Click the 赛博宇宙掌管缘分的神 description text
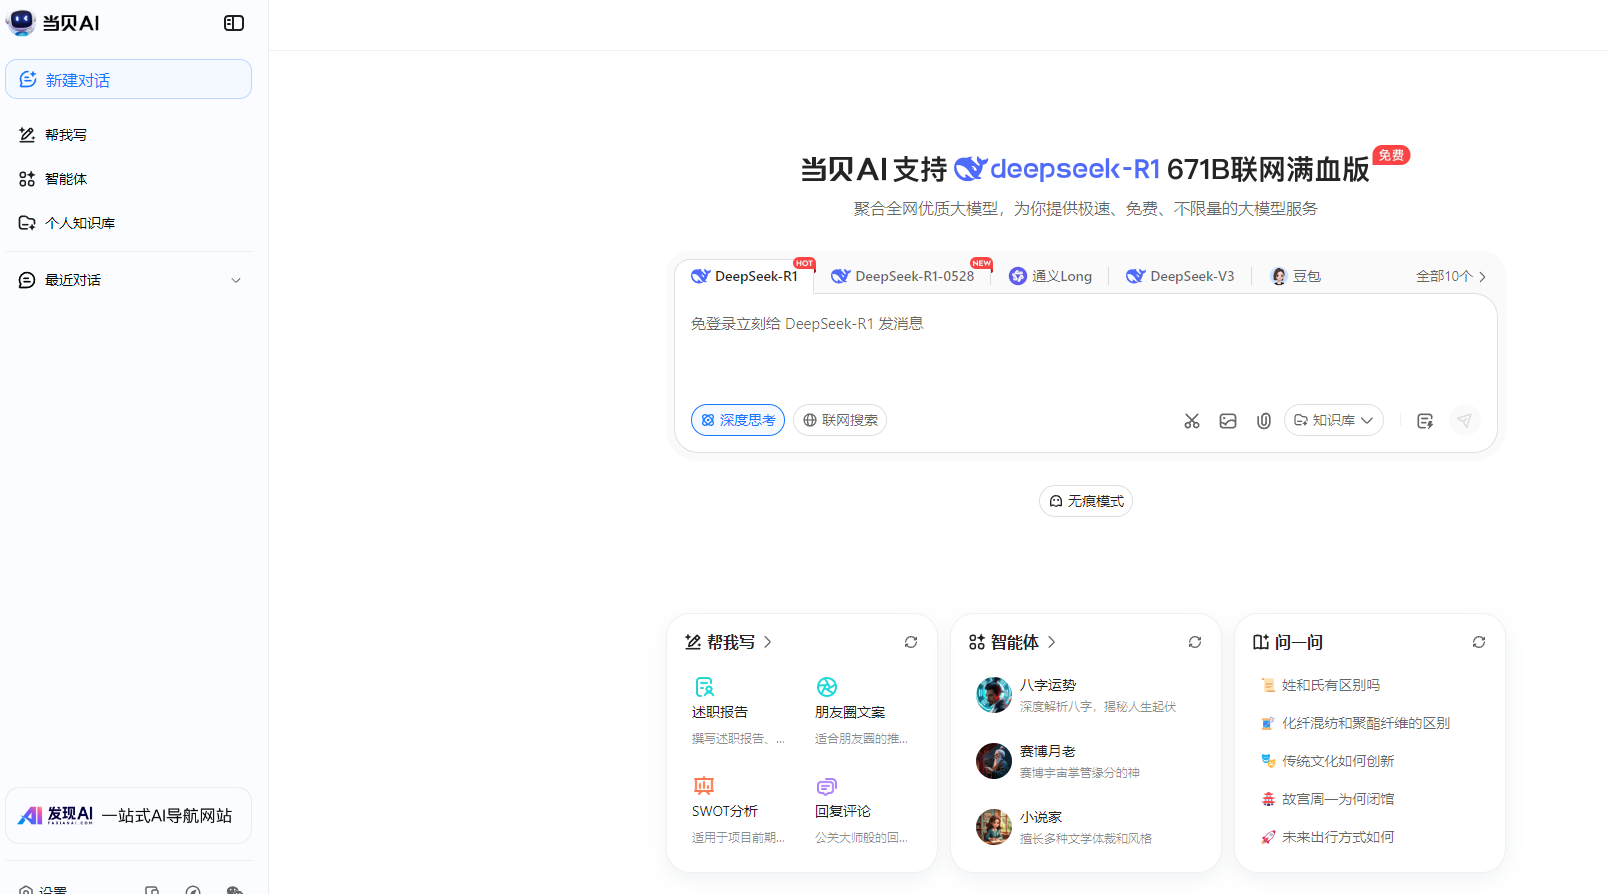Screen dimensions: 1609x894 [1080, 773]
